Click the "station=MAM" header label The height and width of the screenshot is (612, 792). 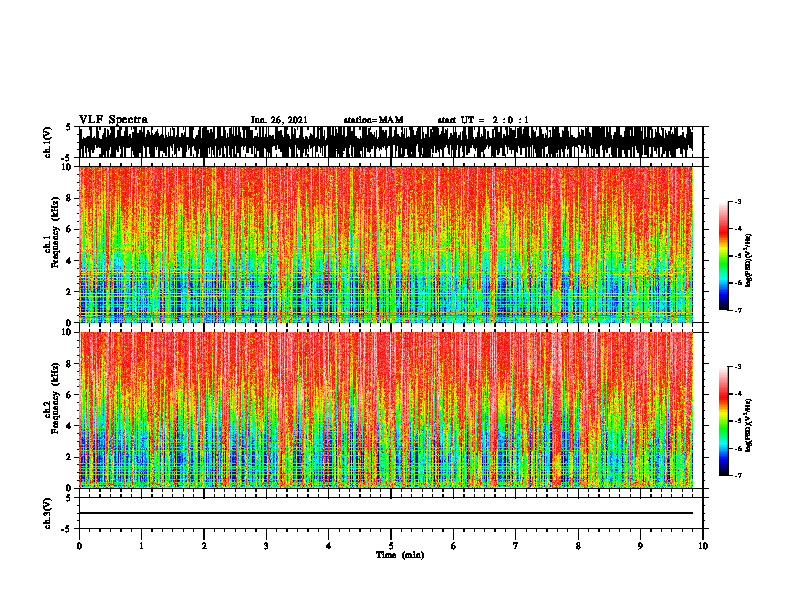(x=373, y=120)
